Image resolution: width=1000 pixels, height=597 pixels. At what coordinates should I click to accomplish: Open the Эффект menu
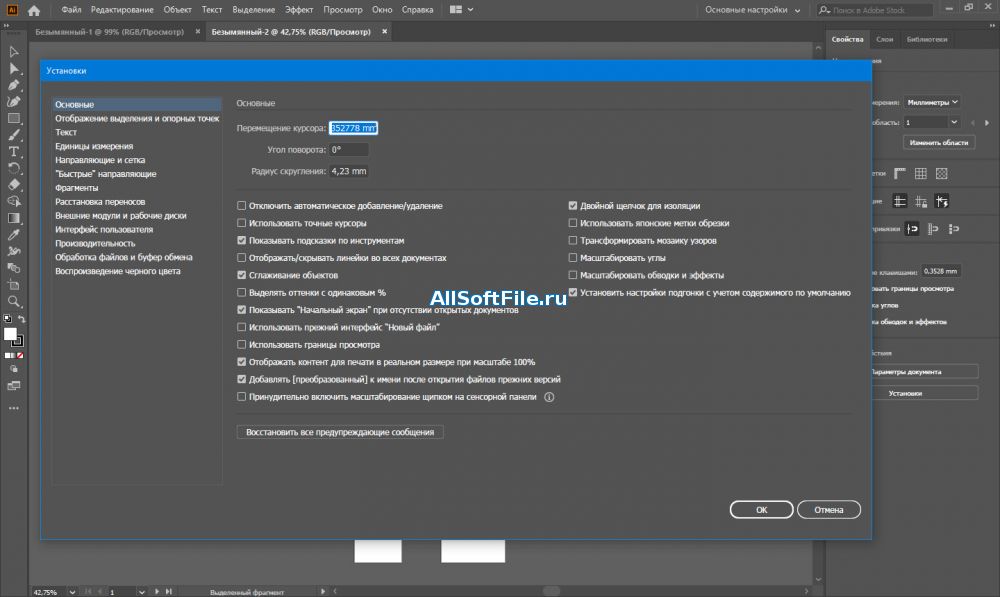298,10
